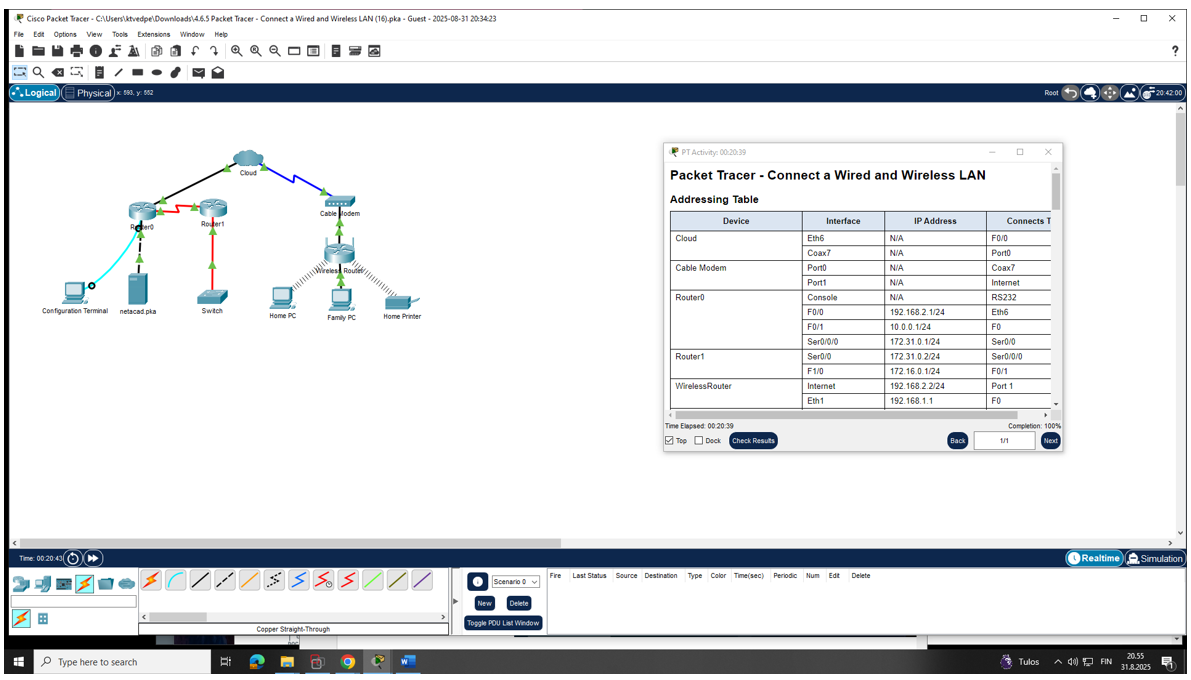Open Microsoft Word from taskbar

click(x=408, y=662)
